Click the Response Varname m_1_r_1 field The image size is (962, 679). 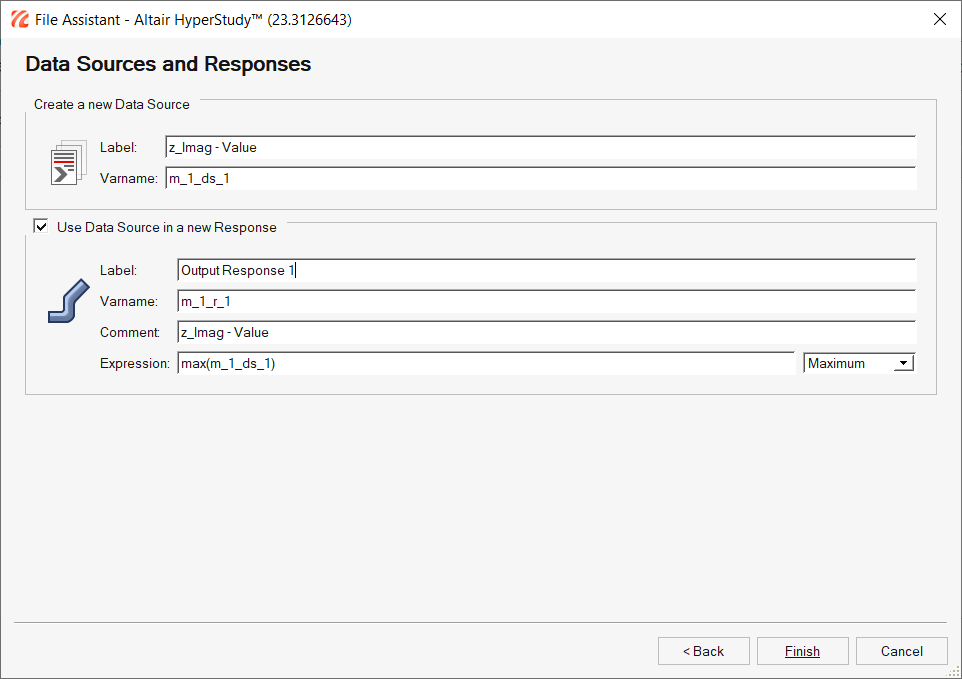click(547, 301)
